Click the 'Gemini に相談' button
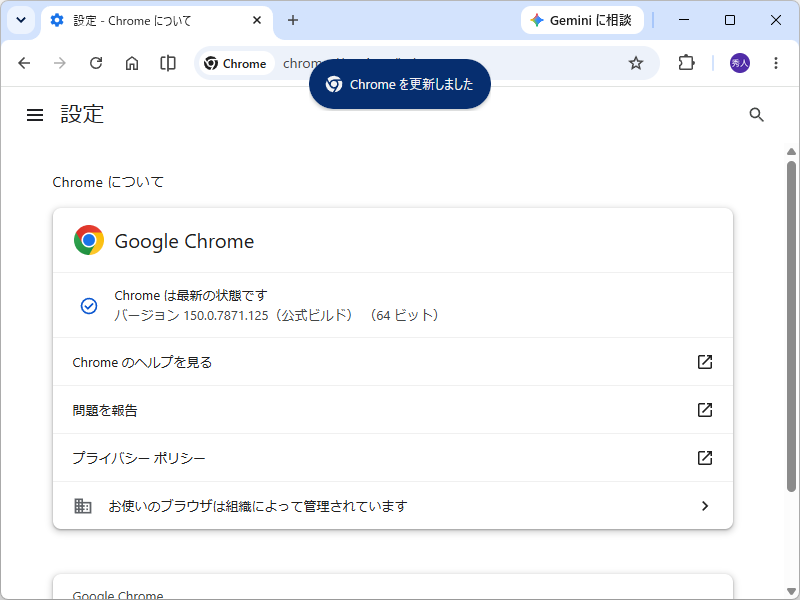This screenshot has height=600, width=800. pyautogui.click(x=582, y=20)
